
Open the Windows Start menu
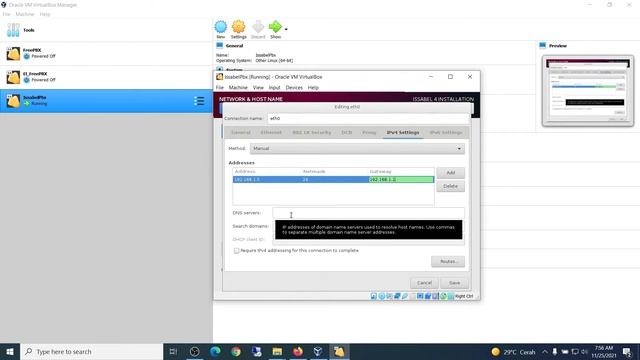coord(10,351)
